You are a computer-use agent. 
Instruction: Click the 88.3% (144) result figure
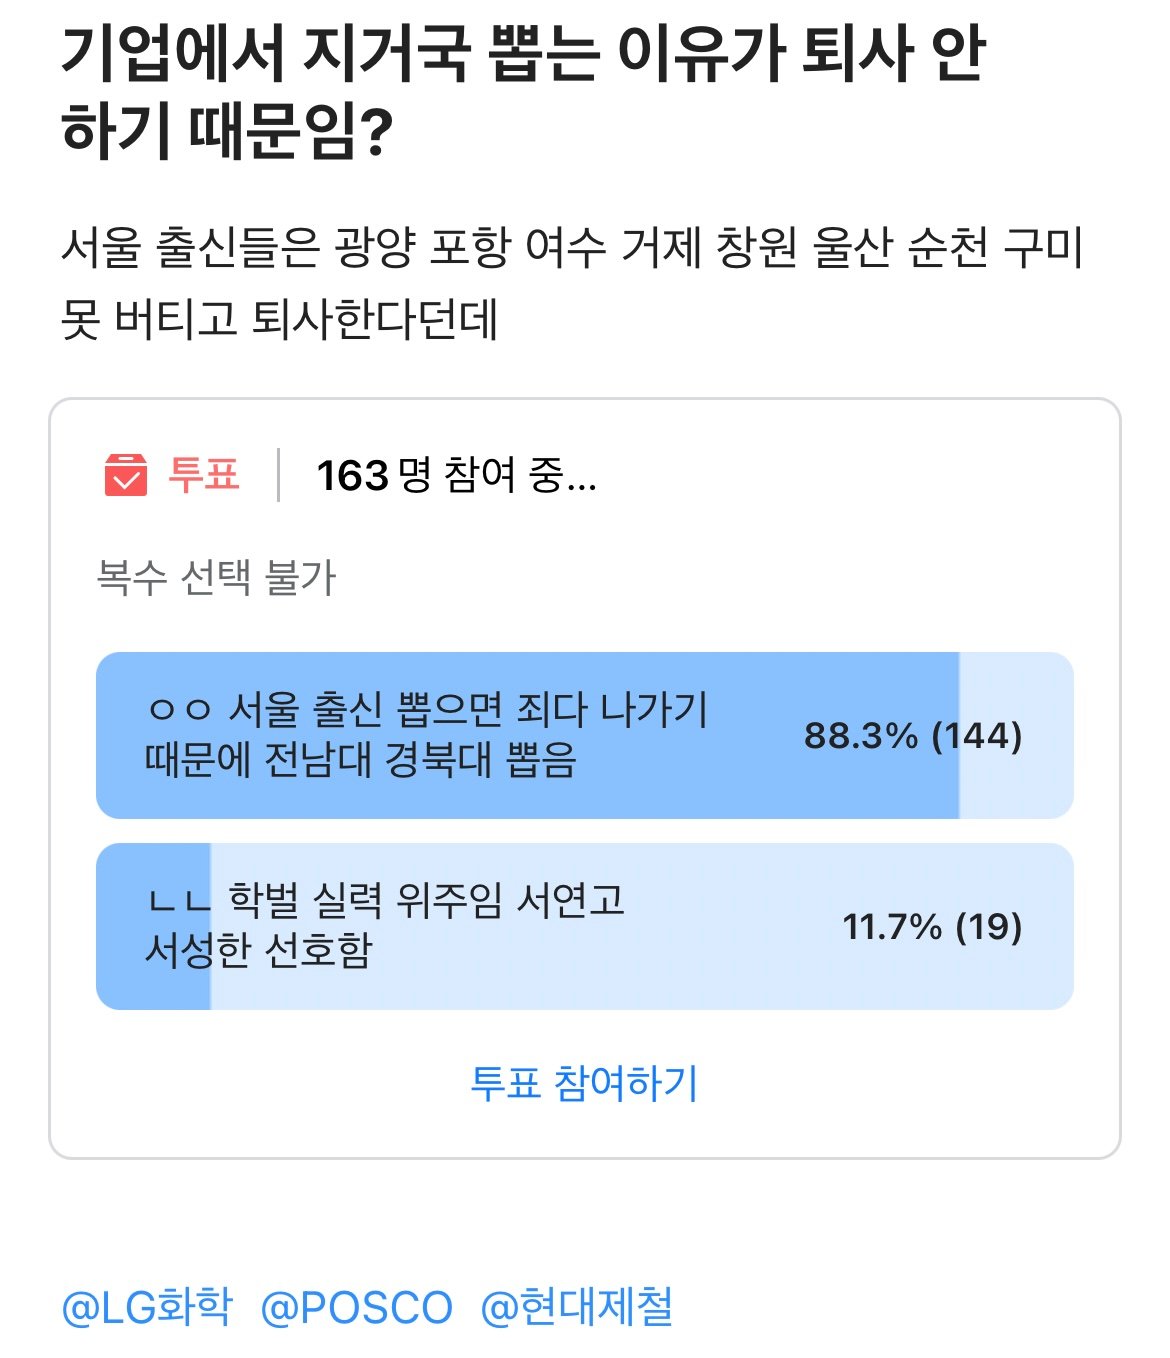[x=912, y=736]
